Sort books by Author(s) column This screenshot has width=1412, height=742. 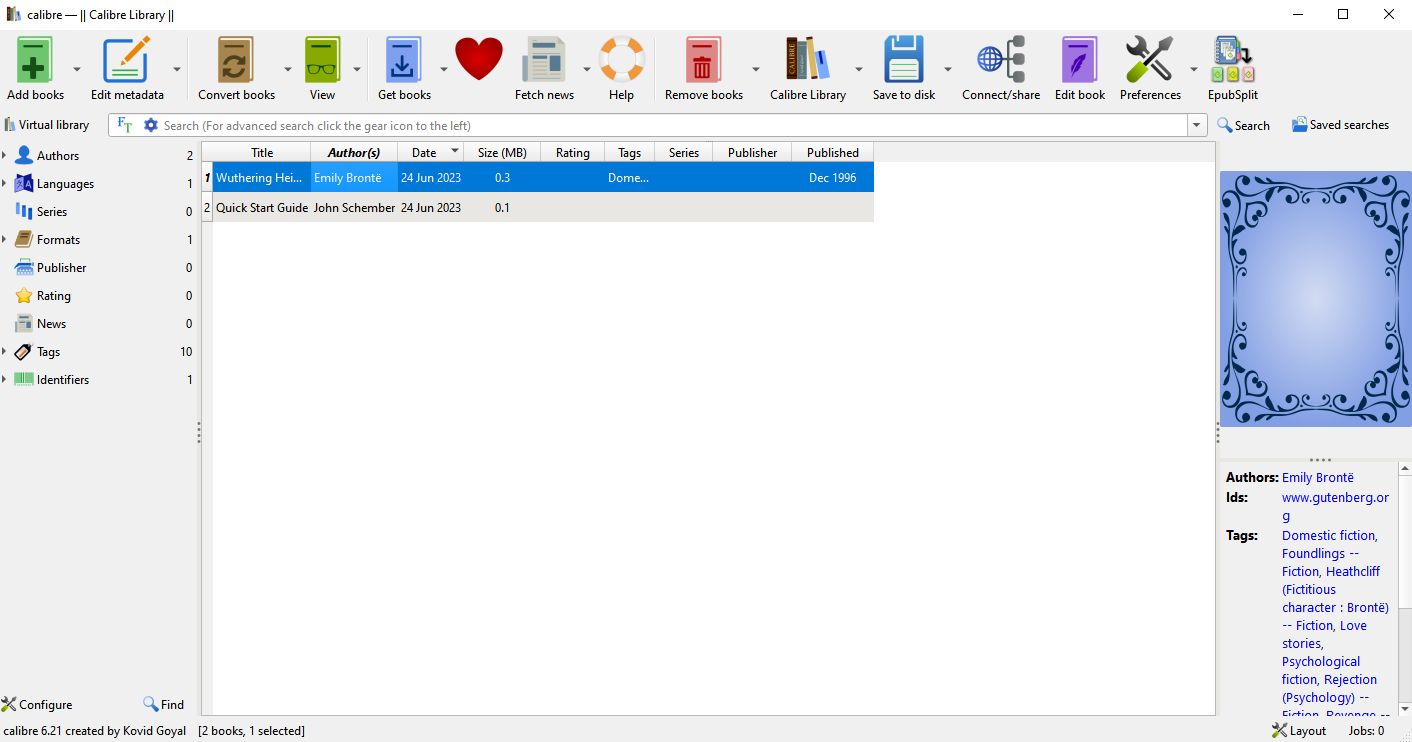point(354,152)
